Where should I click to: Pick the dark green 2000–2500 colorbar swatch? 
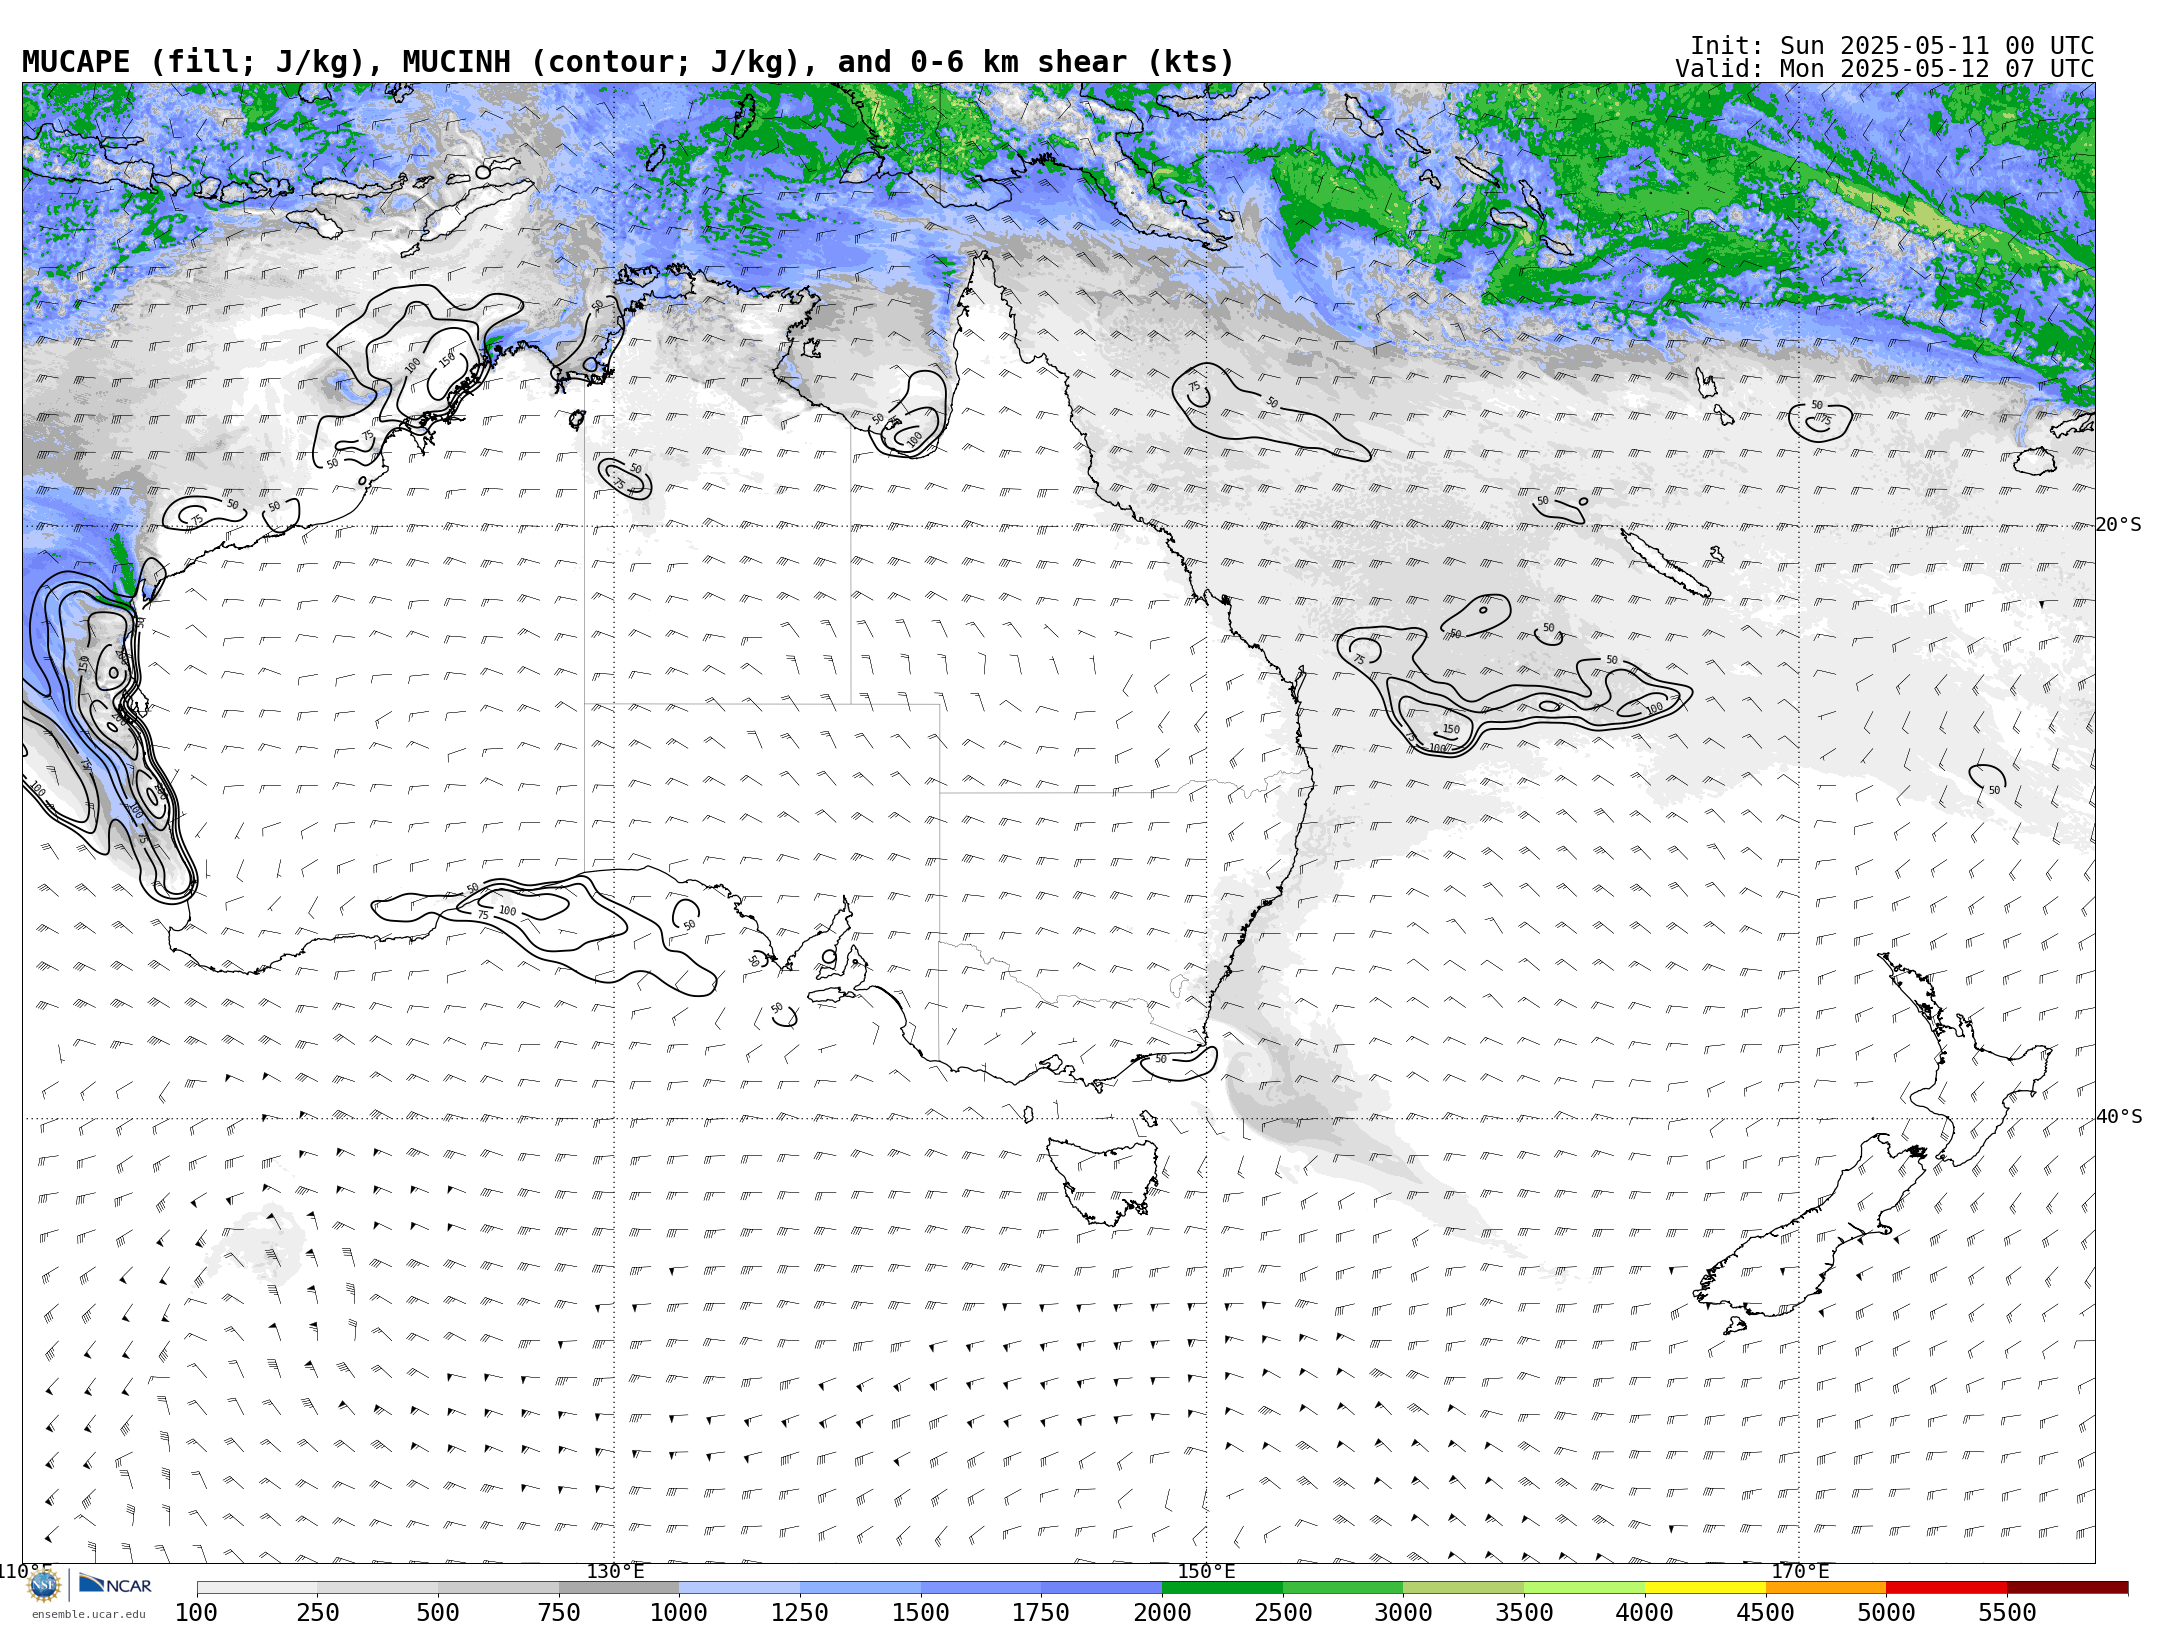pos(1222,1588)
